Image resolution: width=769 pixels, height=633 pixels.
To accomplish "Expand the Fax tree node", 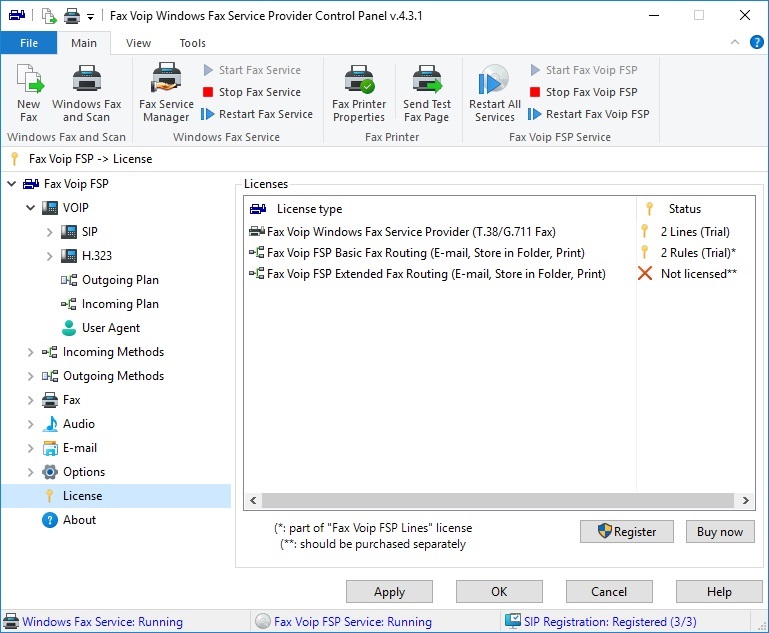I will click(30, 400).
